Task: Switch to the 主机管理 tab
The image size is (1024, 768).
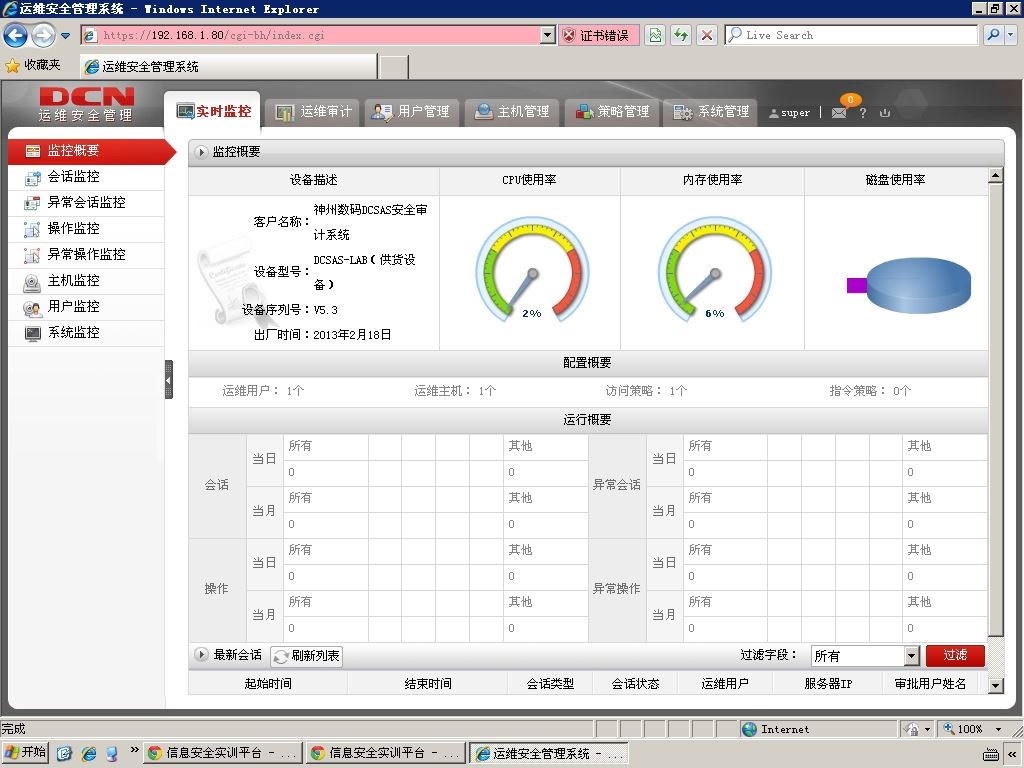Action: pos(511,112)
